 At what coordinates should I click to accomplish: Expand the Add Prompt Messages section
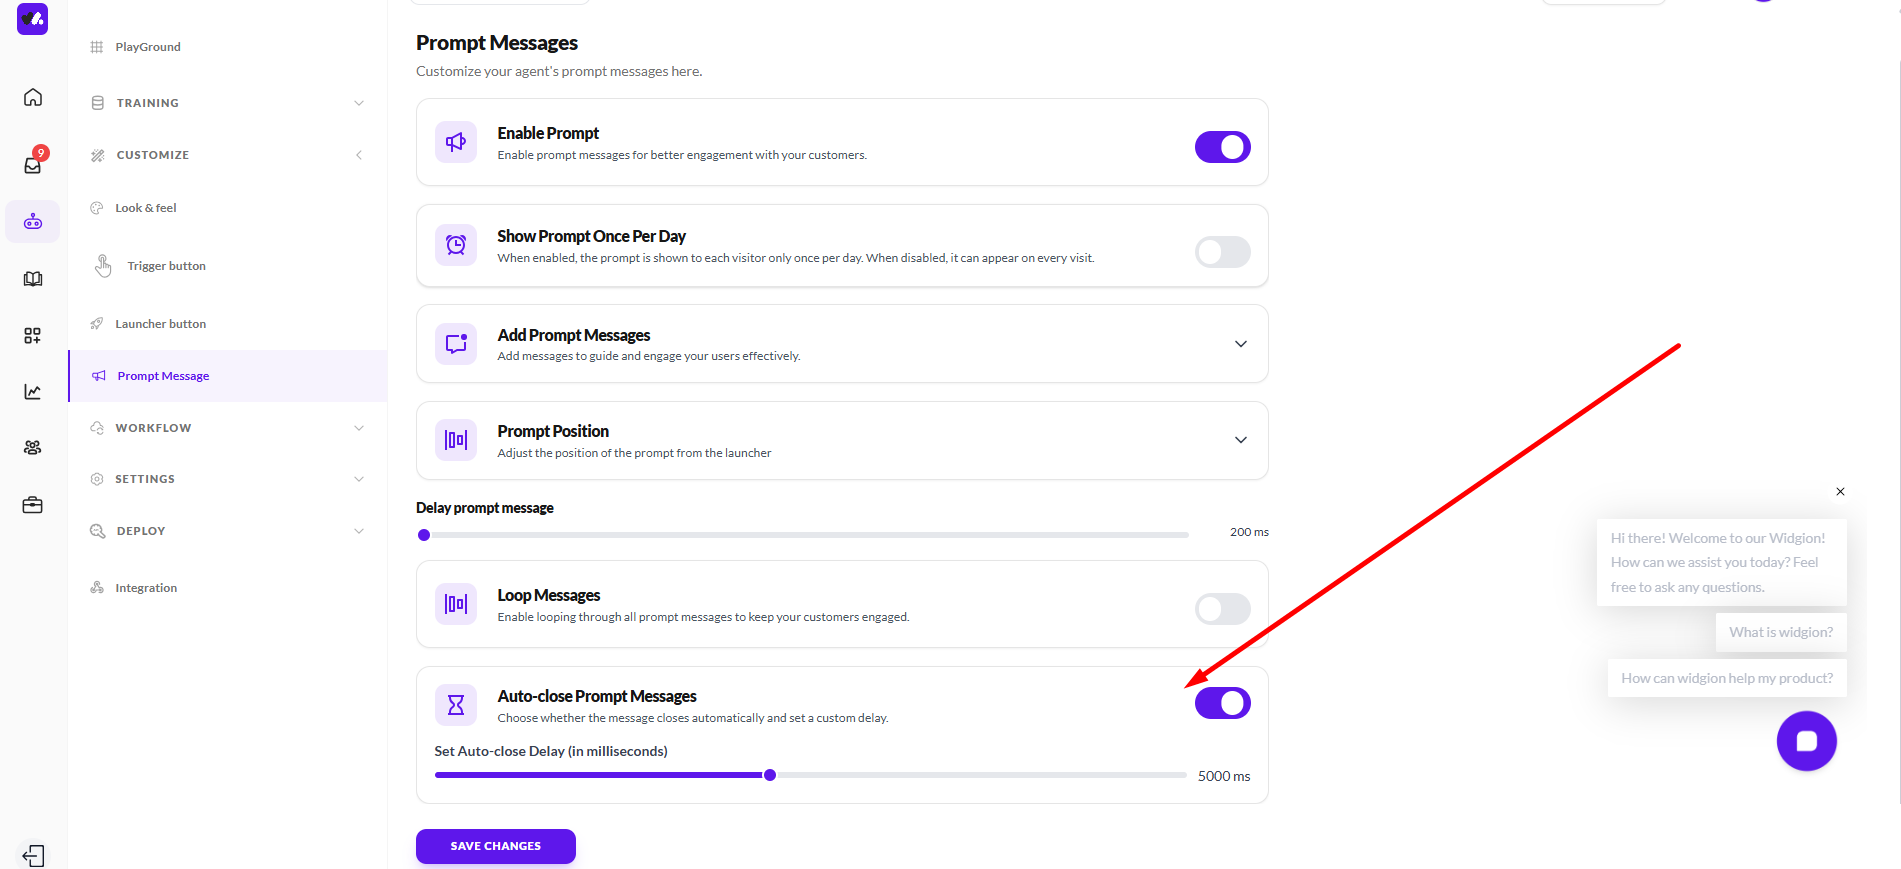tap(1240, 344)
